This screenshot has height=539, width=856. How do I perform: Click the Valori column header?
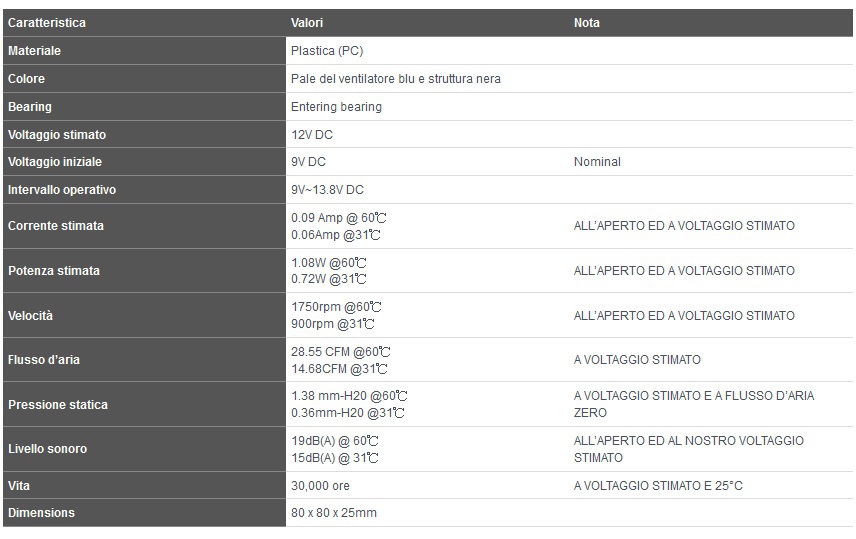coord(307,23)
